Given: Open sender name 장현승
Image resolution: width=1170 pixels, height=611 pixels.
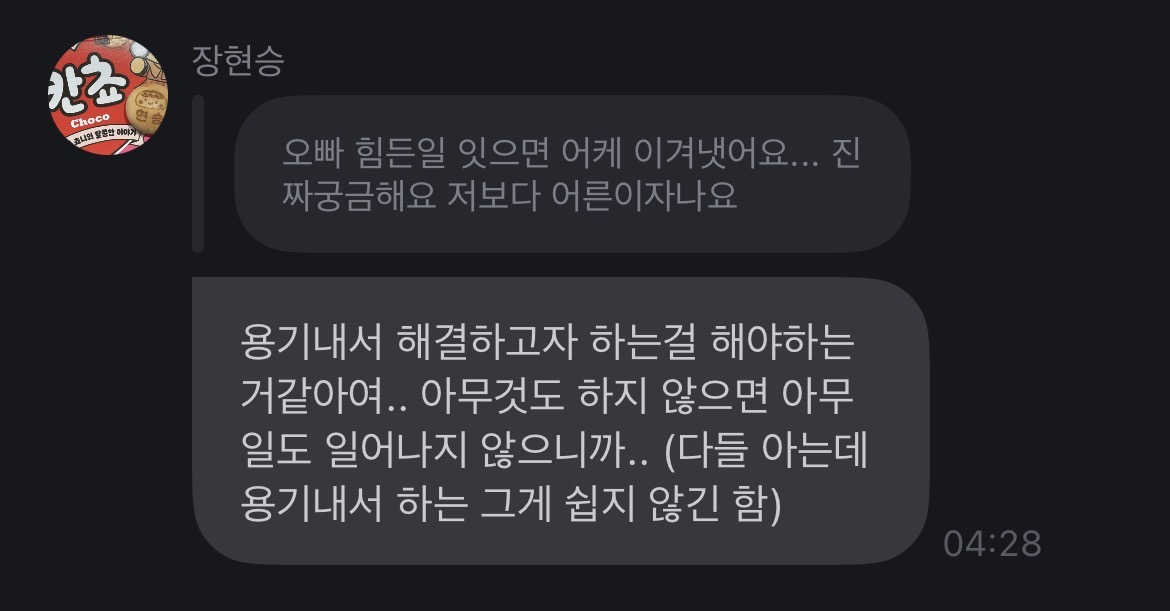Looking at the screenshot, I should [238, 60].
